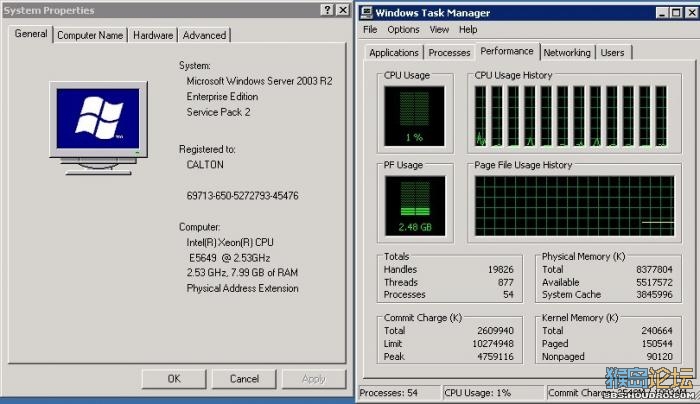The width and height of the screenshot is (700, 404).
Task: Click the Windows logo monitor image
Action: pos(98,128)
